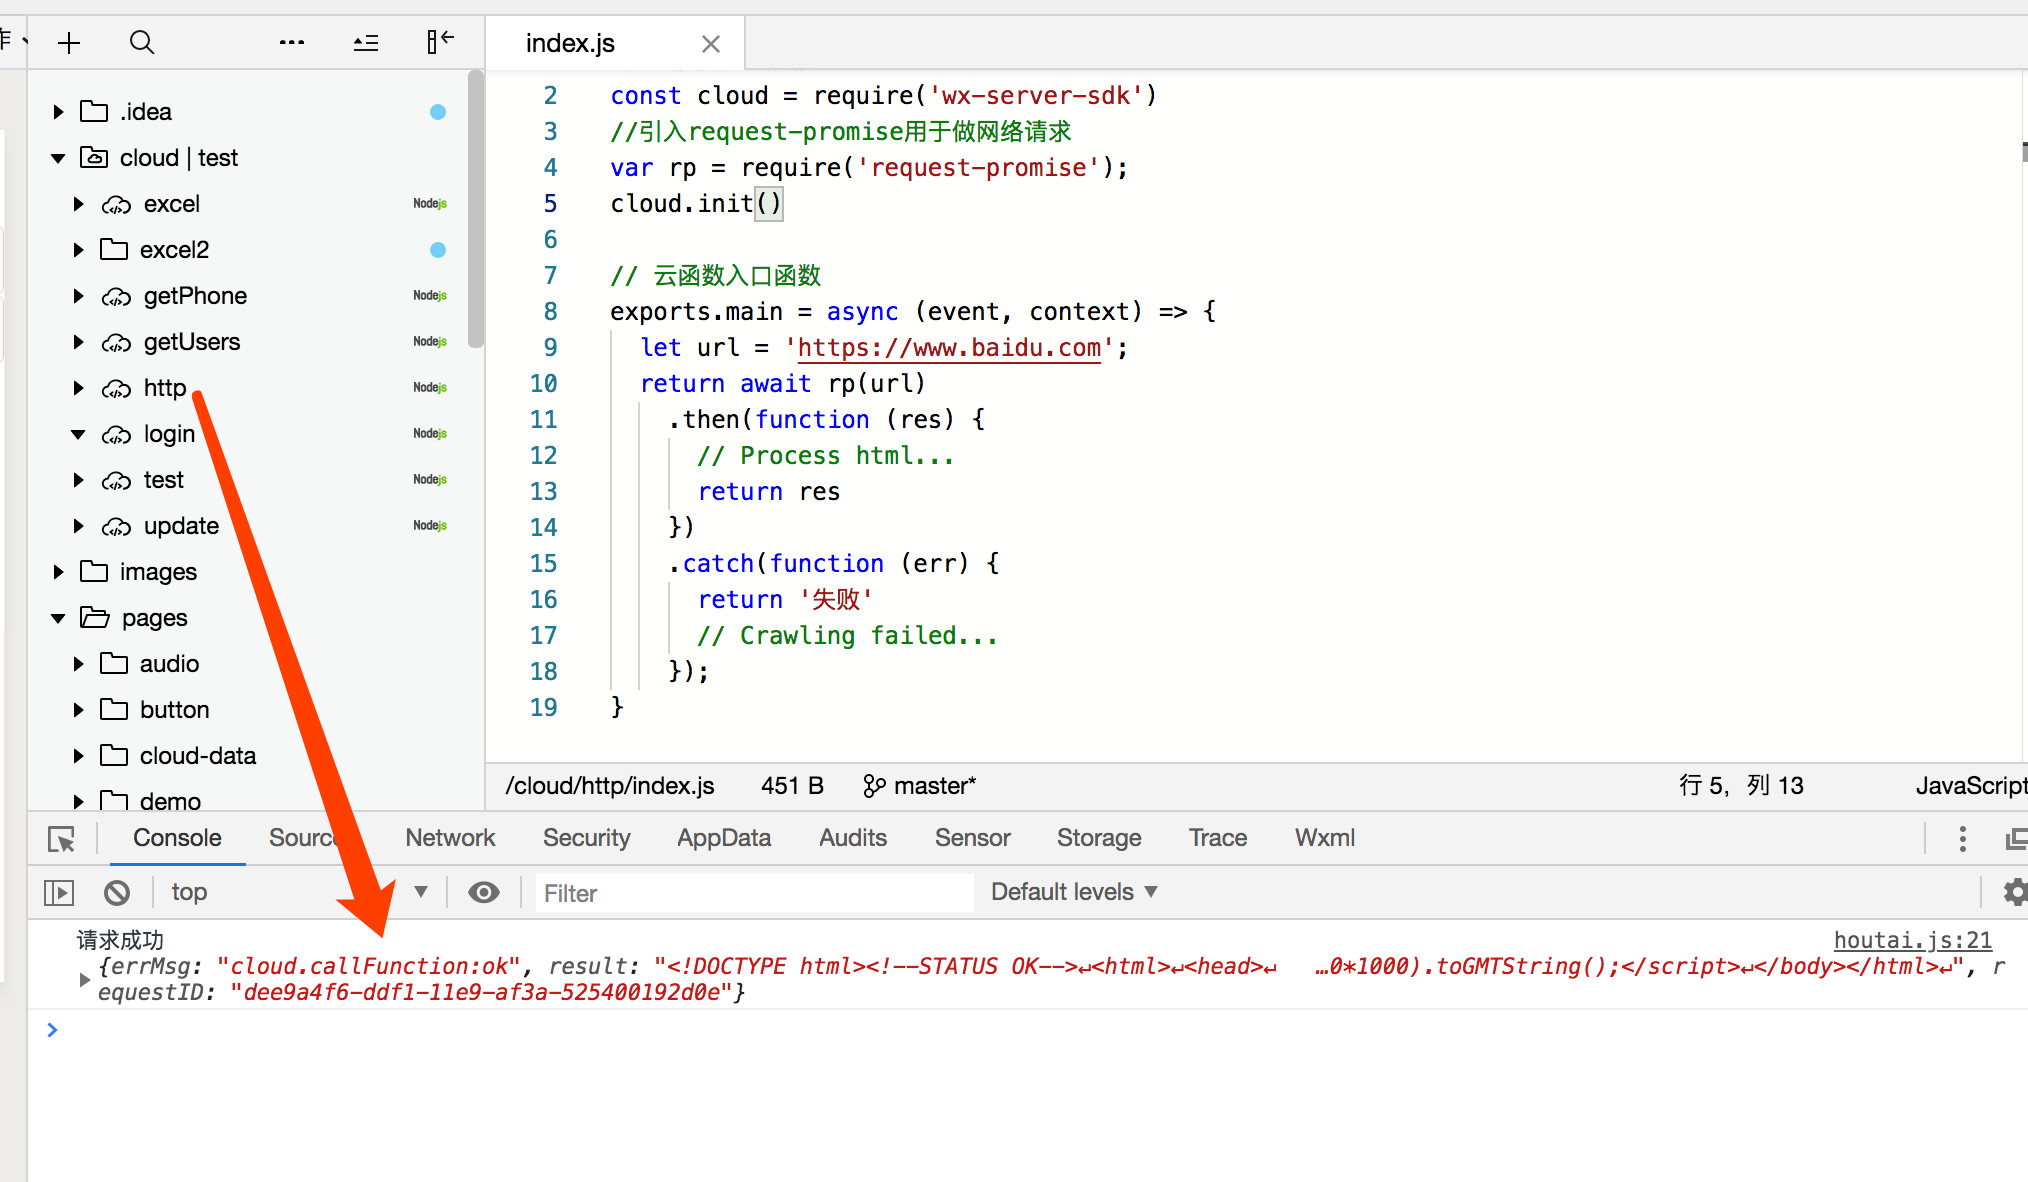The image size is (2028, 1182).
Task: Clear the console with the ban icon
Action: tap(117, 892)
